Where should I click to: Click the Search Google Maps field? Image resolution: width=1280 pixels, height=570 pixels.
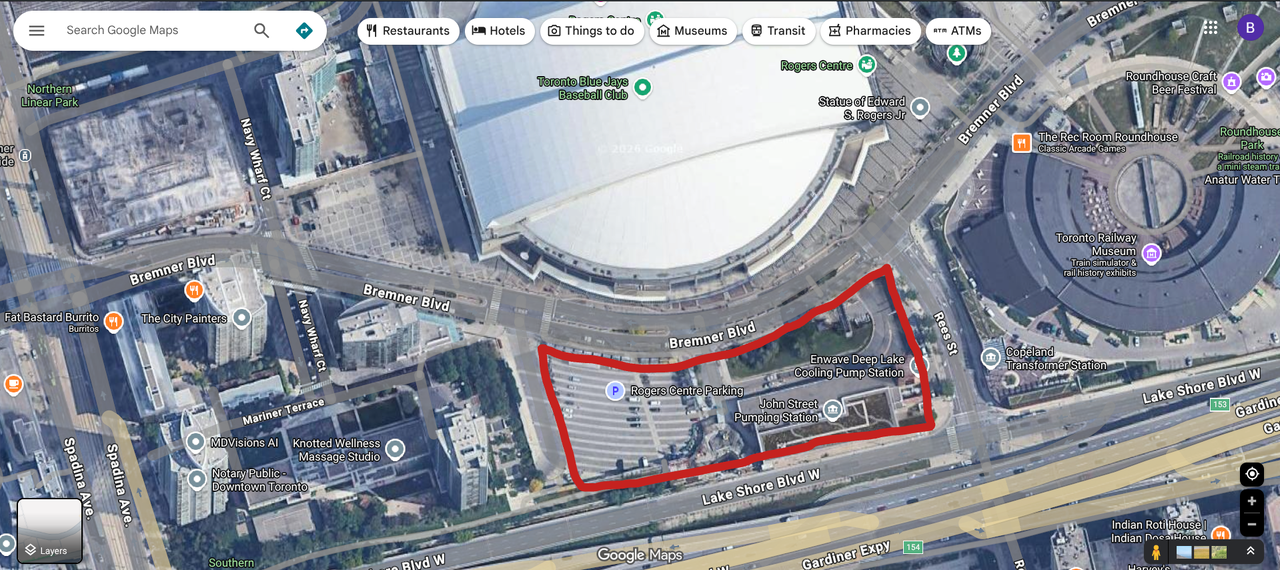click(x=150, y=30)
